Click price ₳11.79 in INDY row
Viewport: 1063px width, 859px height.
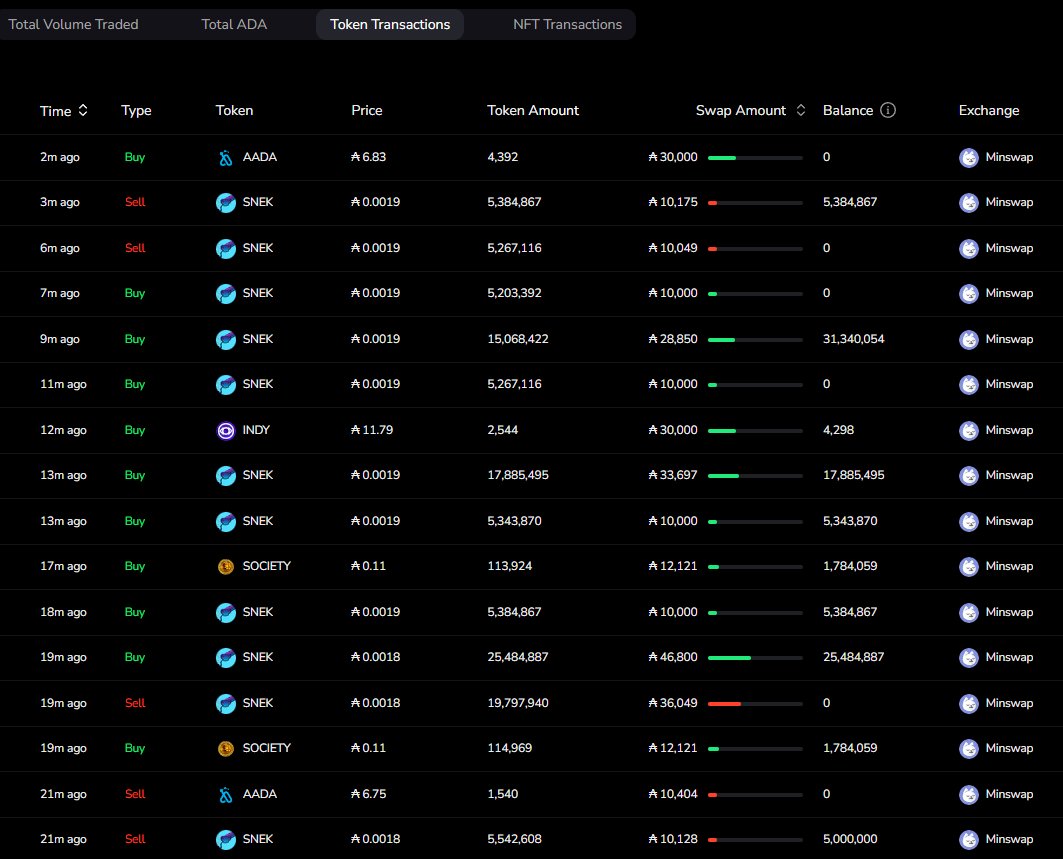point(372,430)
